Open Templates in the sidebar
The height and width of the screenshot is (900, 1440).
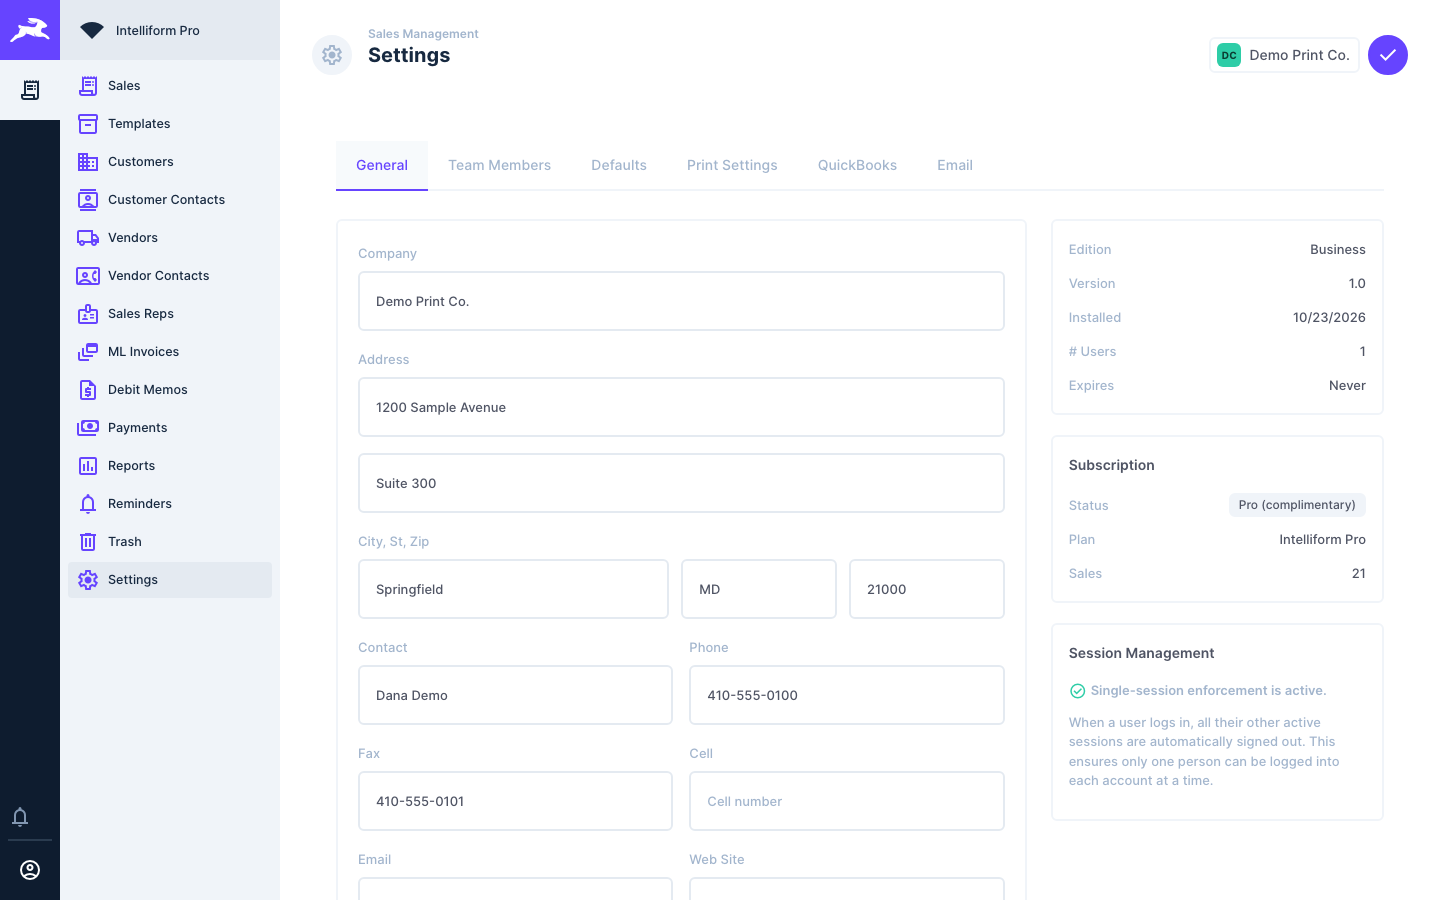click(x=170, y=124)
